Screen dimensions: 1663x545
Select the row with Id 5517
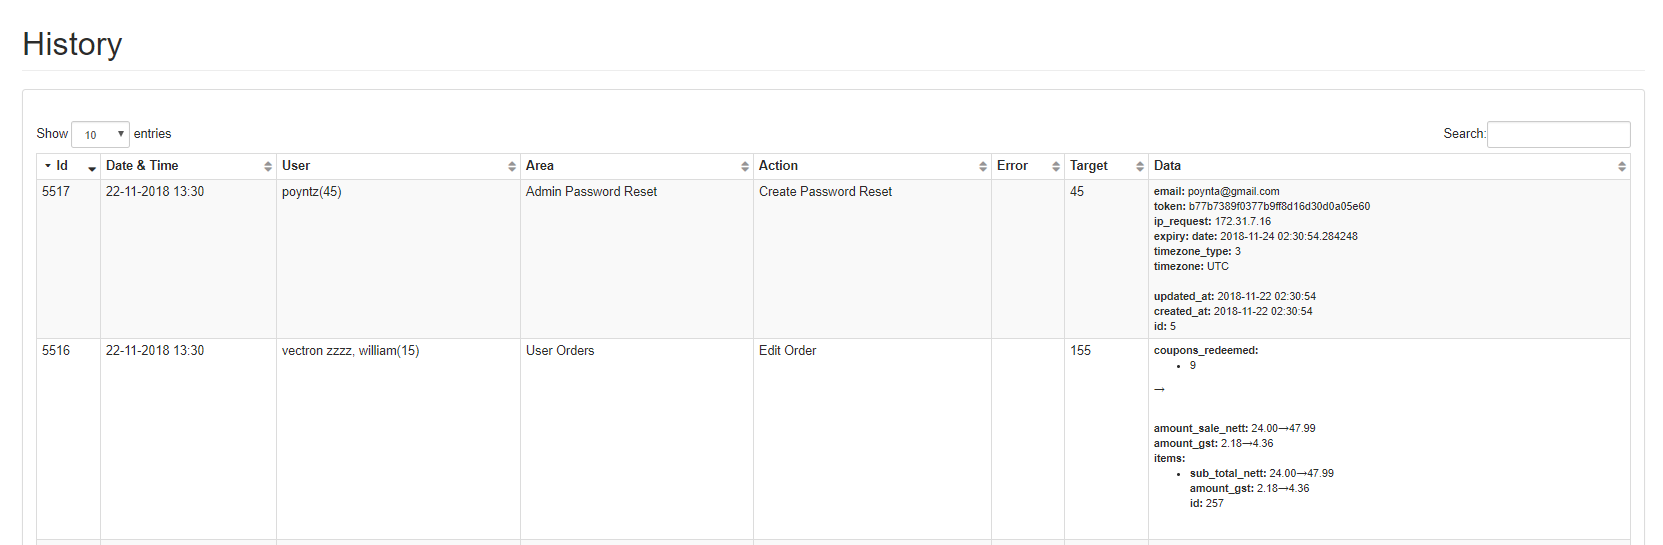click(x=56, y=192)
